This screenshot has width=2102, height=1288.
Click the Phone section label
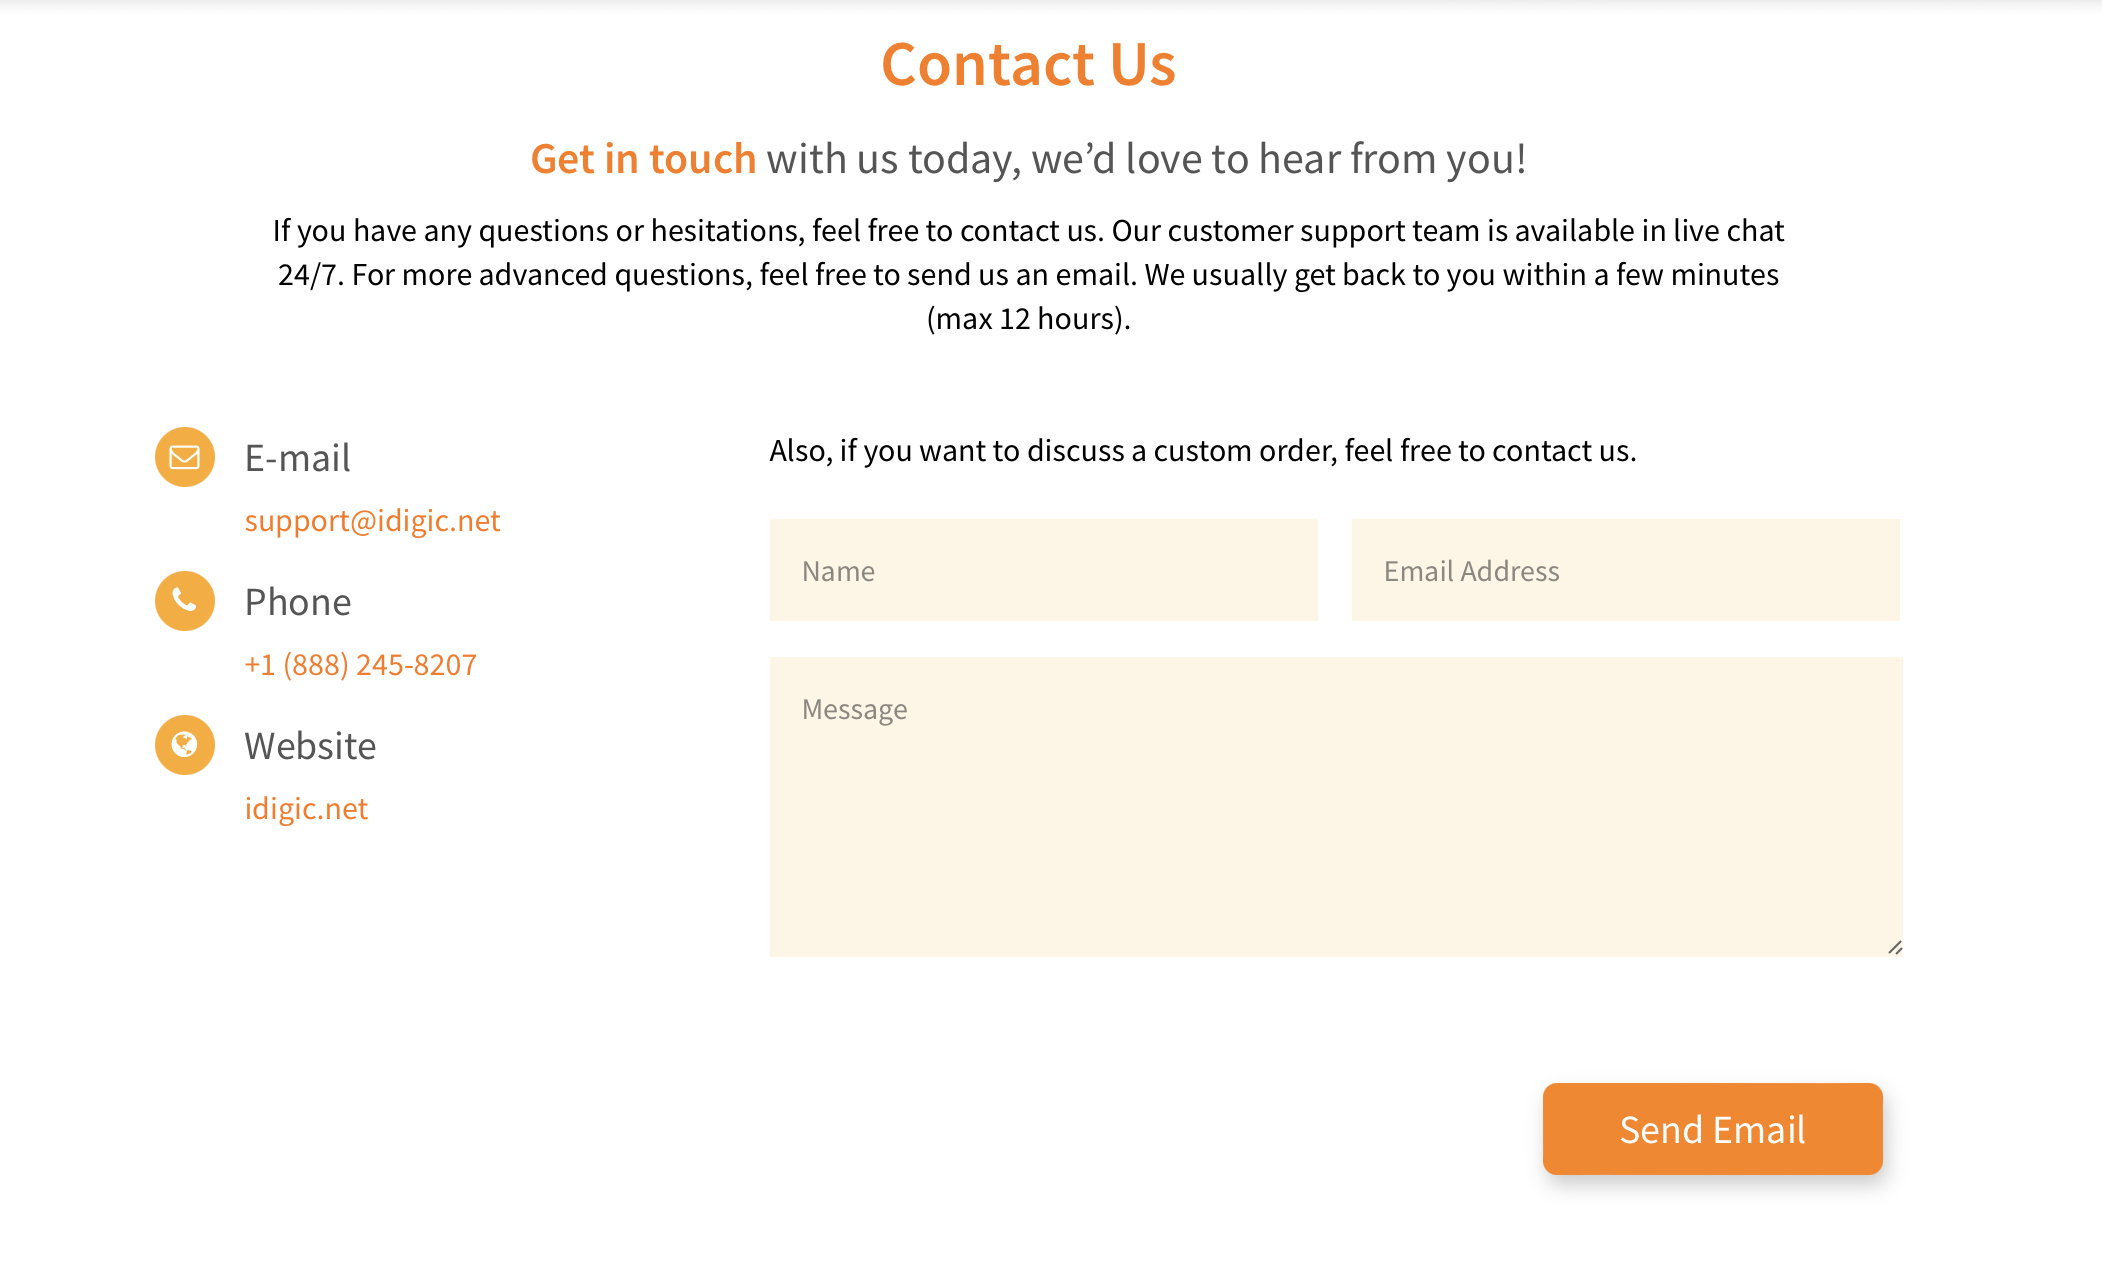298,603
